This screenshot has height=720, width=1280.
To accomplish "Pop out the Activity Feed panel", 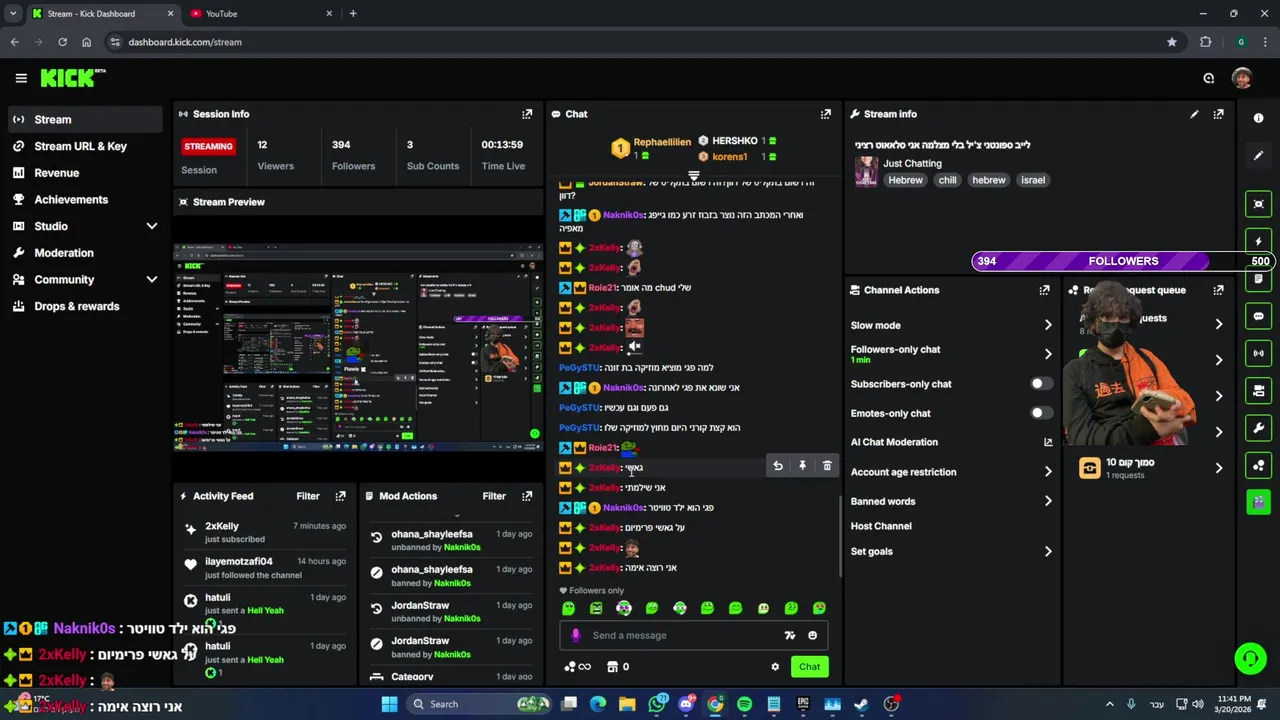I will (340, 496).
